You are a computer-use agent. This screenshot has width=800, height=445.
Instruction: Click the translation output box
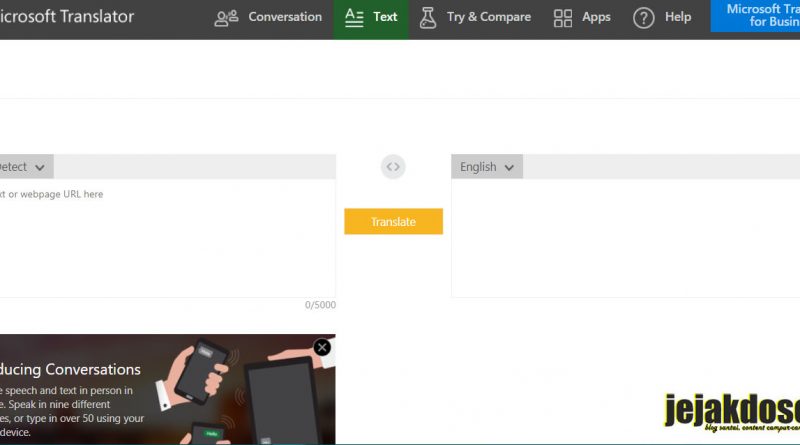pos(626,238)
